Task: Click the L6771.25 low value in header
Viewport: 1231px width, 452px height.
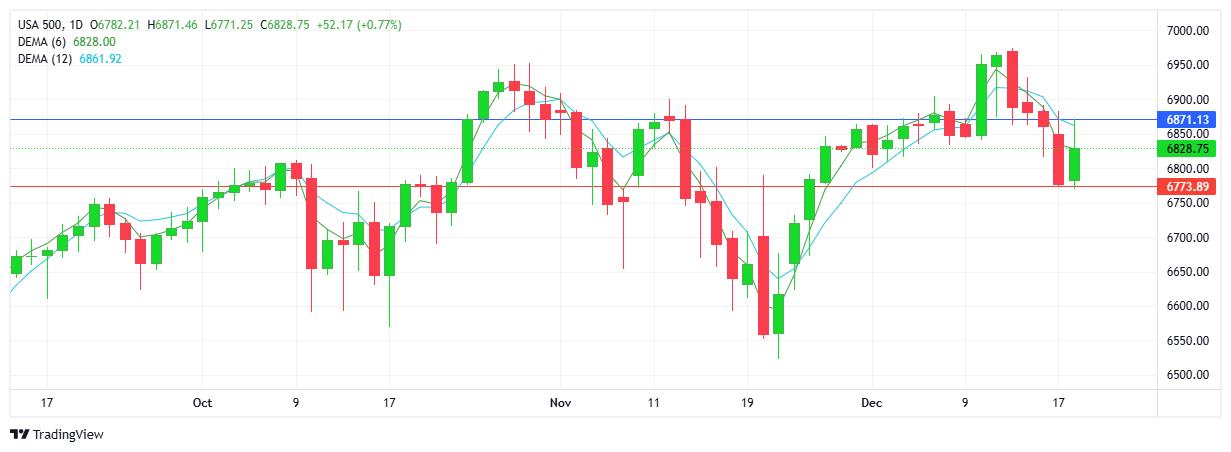Action: click(230, 24)
